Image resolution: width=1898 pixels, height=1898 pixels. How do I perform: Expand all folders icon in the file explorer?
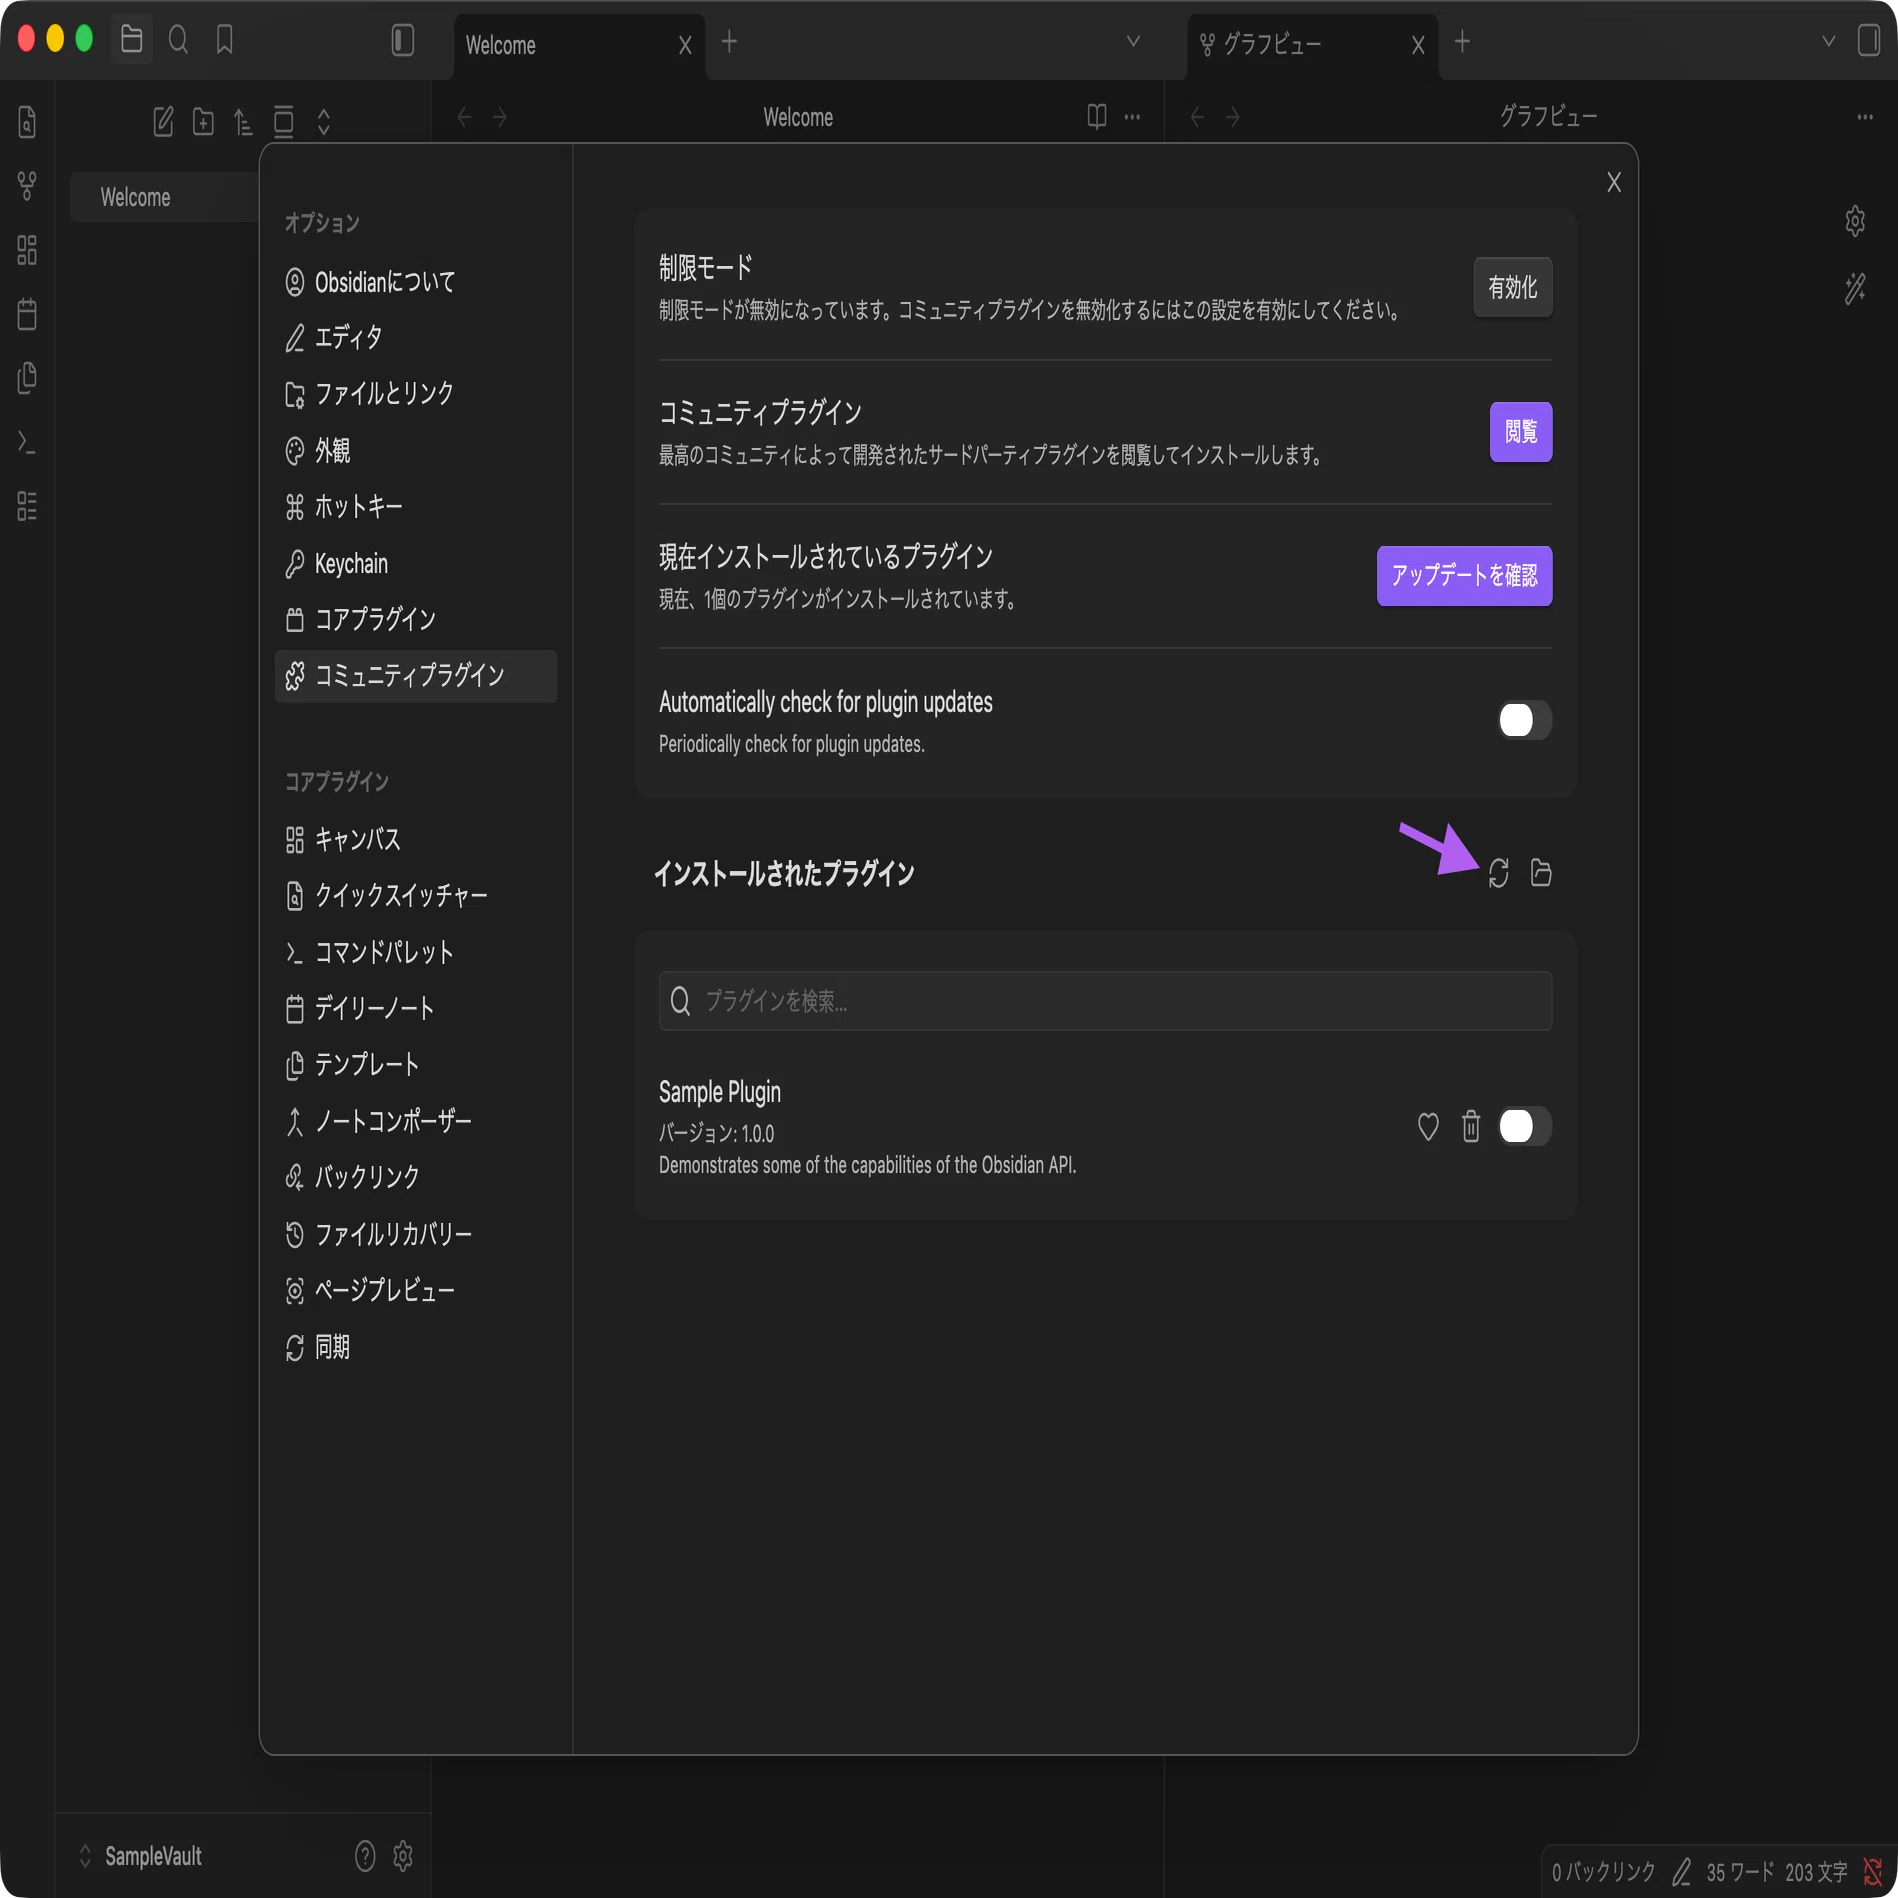323,122
